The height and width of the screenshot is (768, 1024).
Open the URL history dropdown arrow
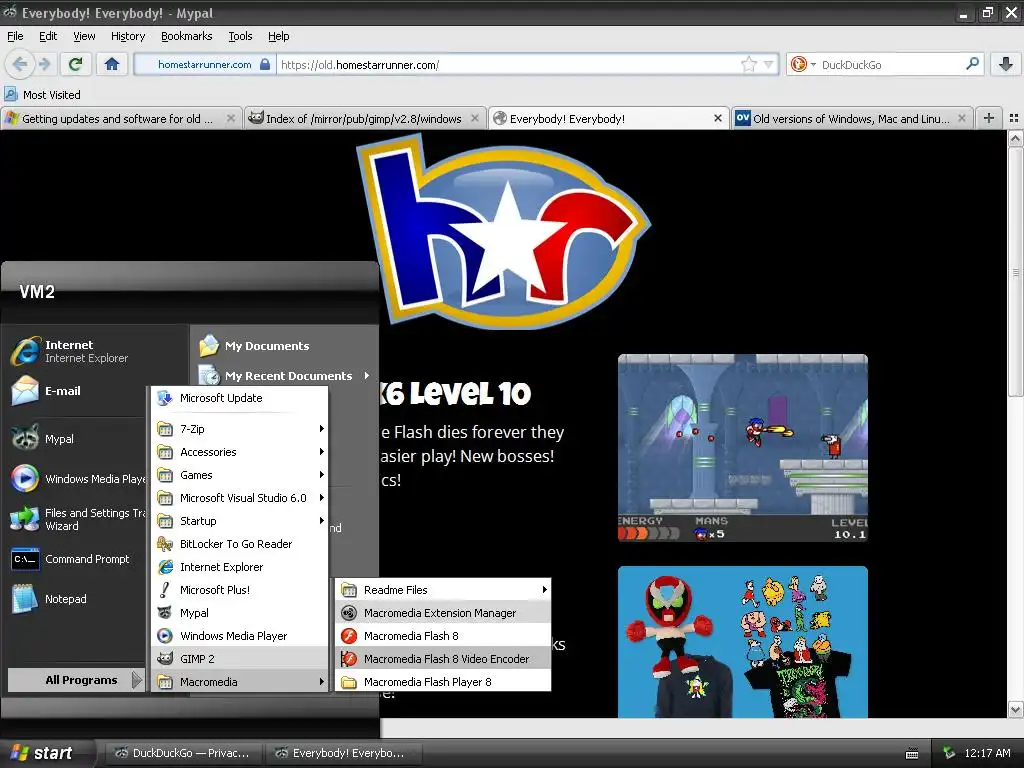point(769,64)
